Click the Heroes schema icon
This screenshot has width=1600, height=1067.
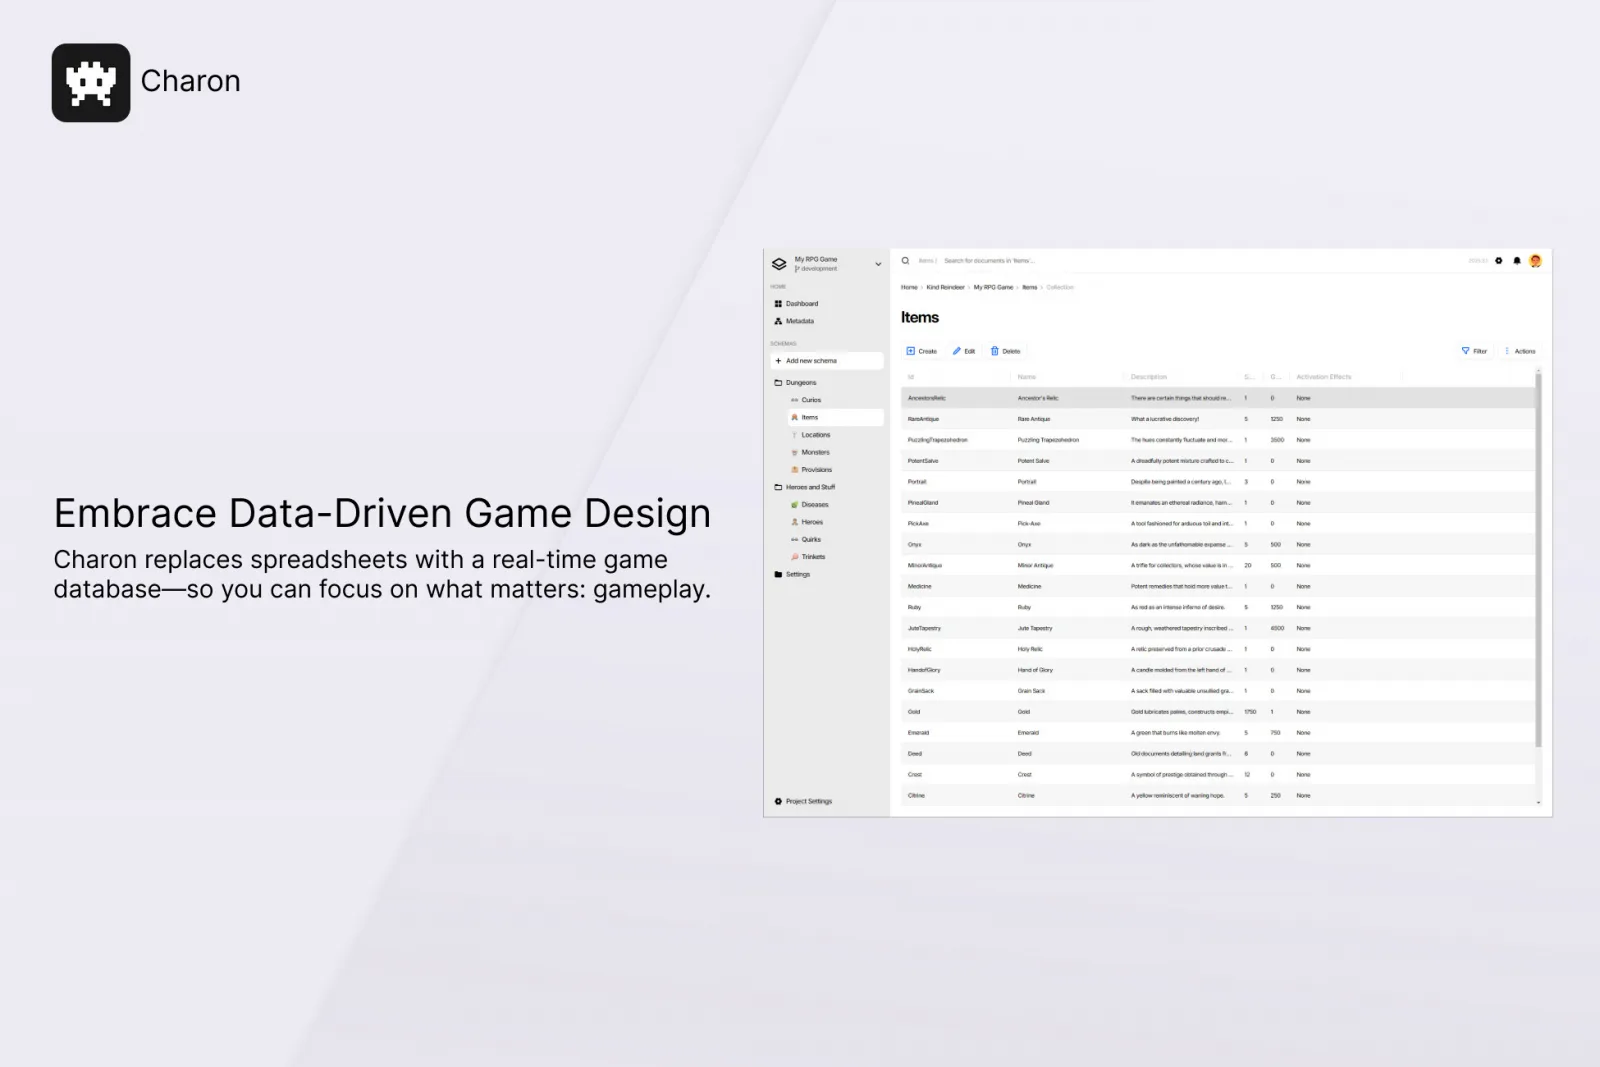[x=794, y=522]
